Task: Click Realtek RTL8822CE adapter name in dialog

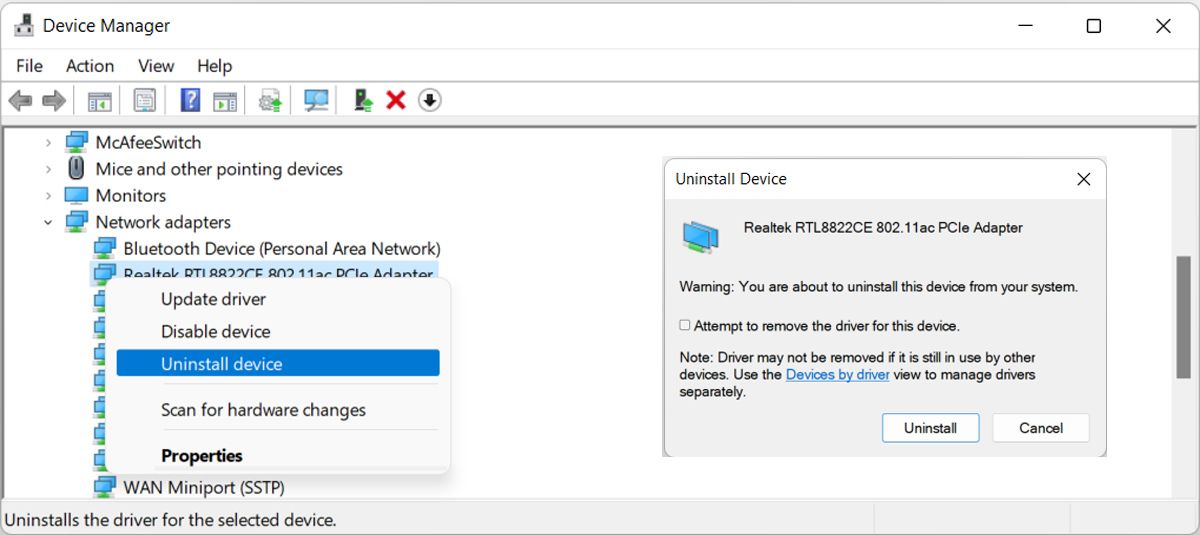Action: tap(883, 228)
